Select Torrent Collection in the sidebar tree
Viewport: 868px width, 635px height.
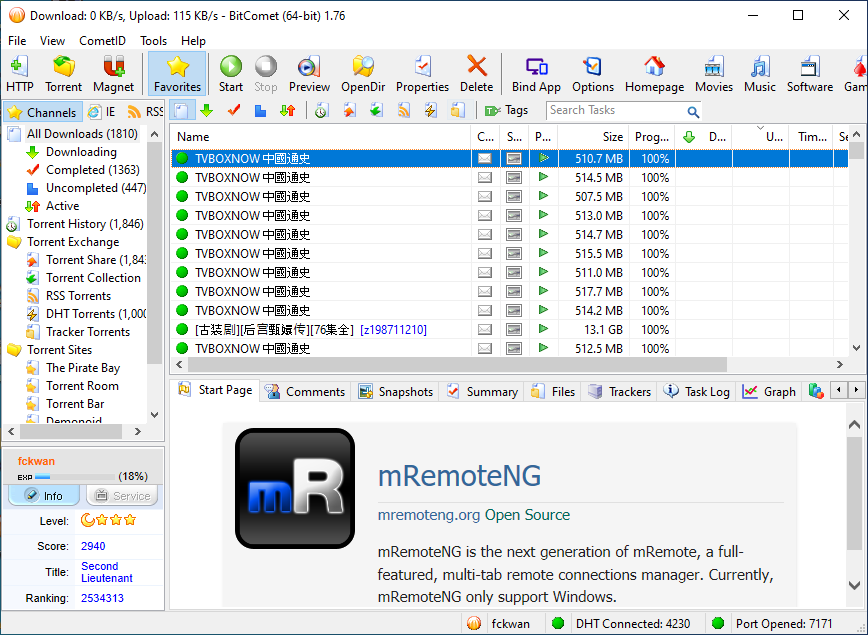coord(93,278)
